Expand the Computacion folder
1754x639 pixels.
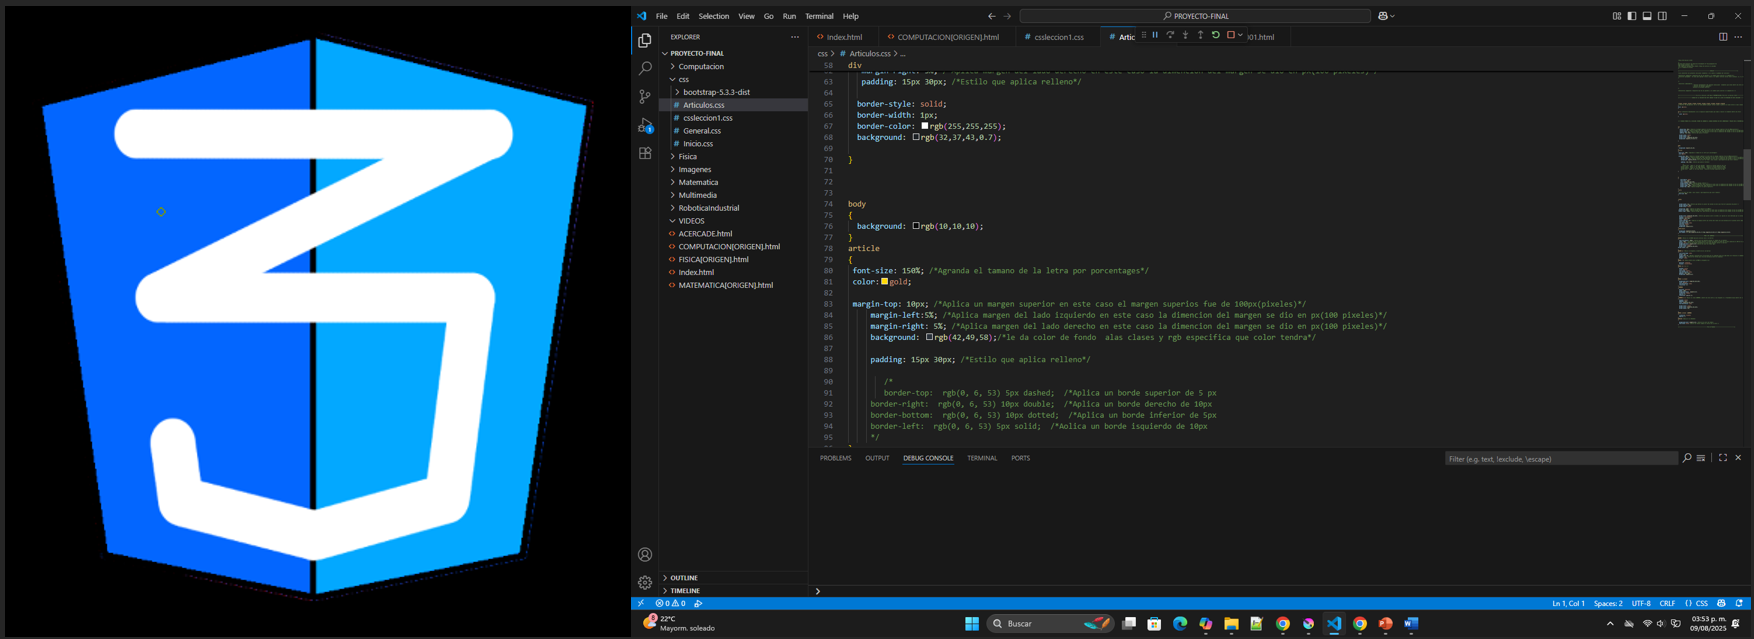734,66
